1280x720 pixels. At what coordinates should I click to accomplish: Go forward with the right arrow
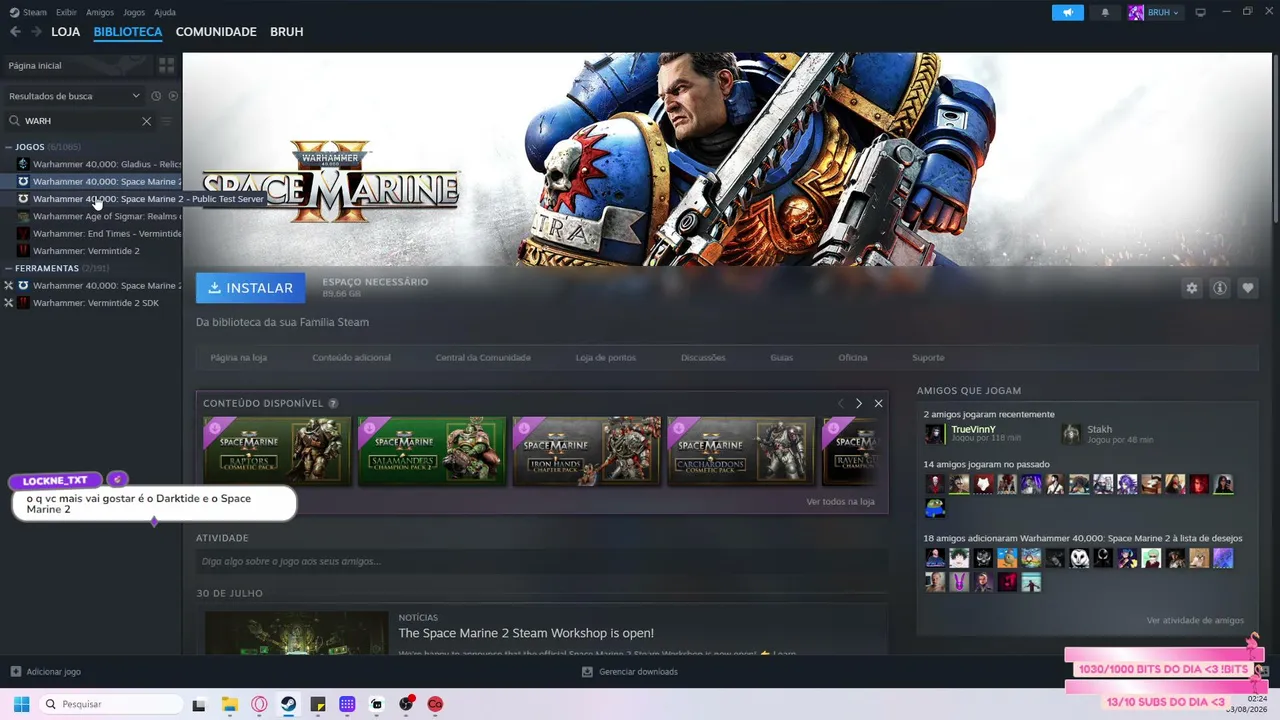click(36, 32)
